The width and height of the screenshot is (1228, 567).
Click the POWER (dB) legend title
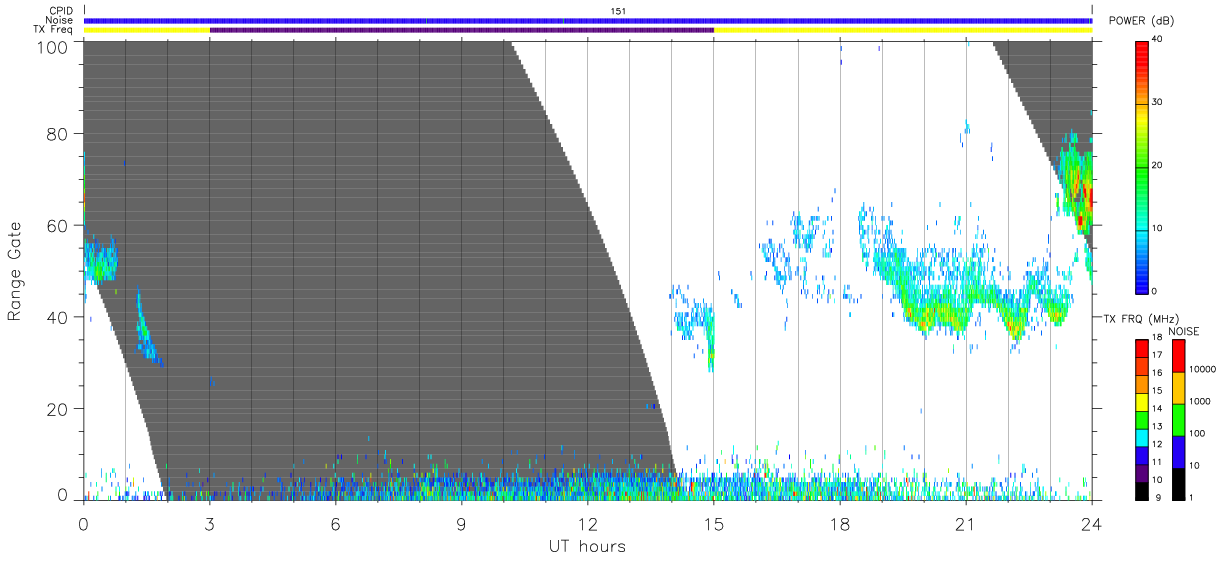coord(1143,21)
